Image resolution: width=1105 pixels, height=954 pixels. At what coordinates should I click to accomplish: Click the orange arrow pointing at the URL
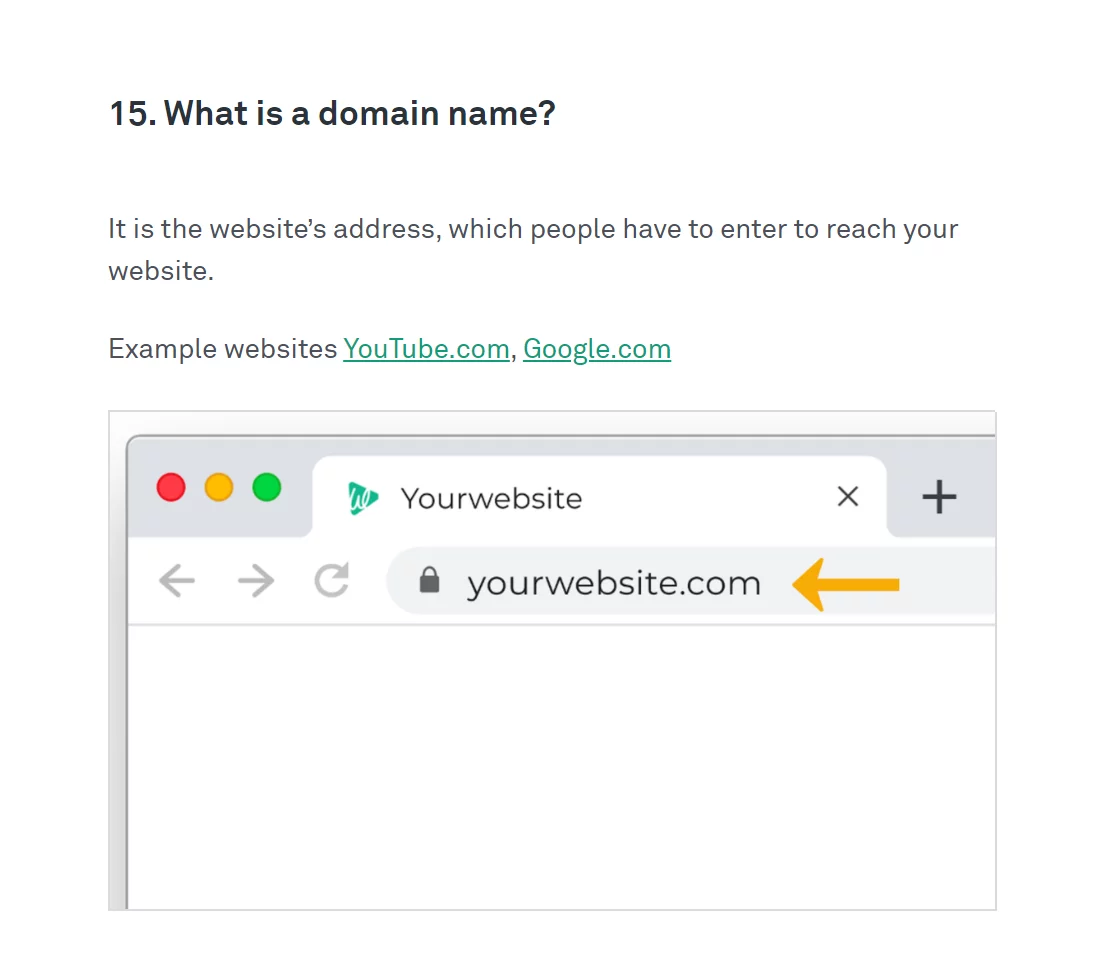click(x=846, y=585)
